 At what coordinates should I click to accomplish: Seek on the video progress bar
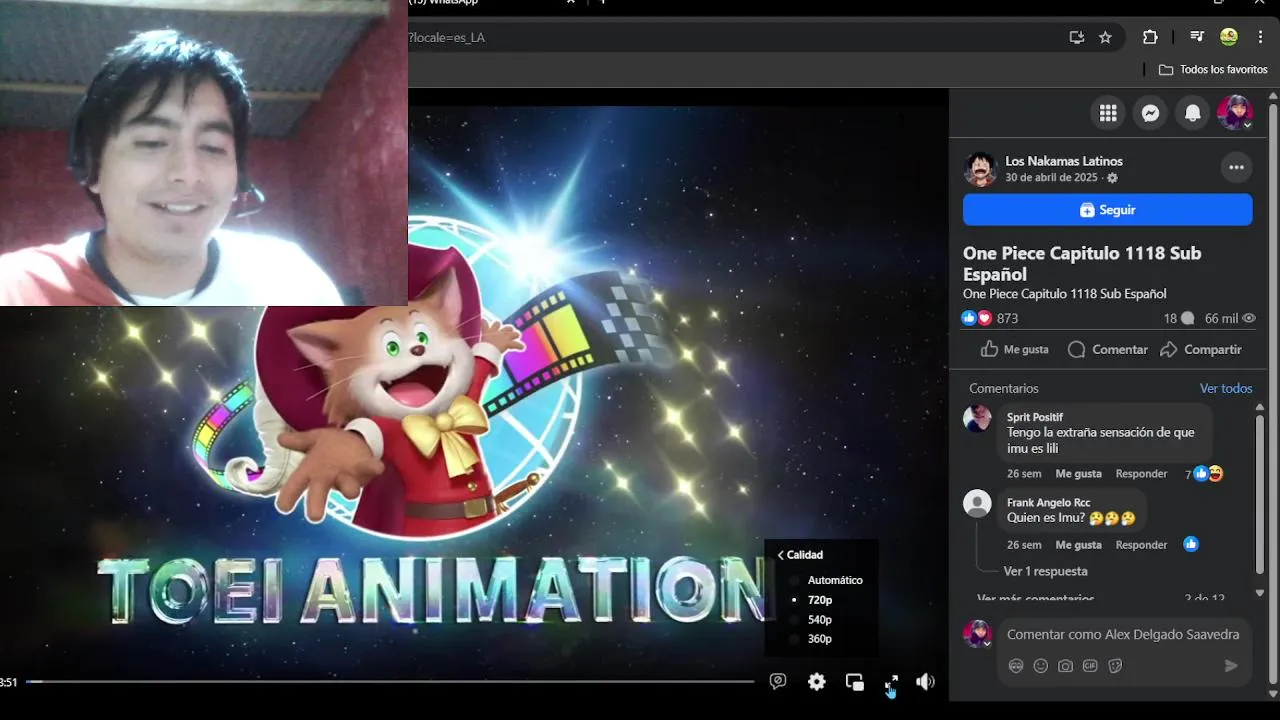tap(390, 682)
